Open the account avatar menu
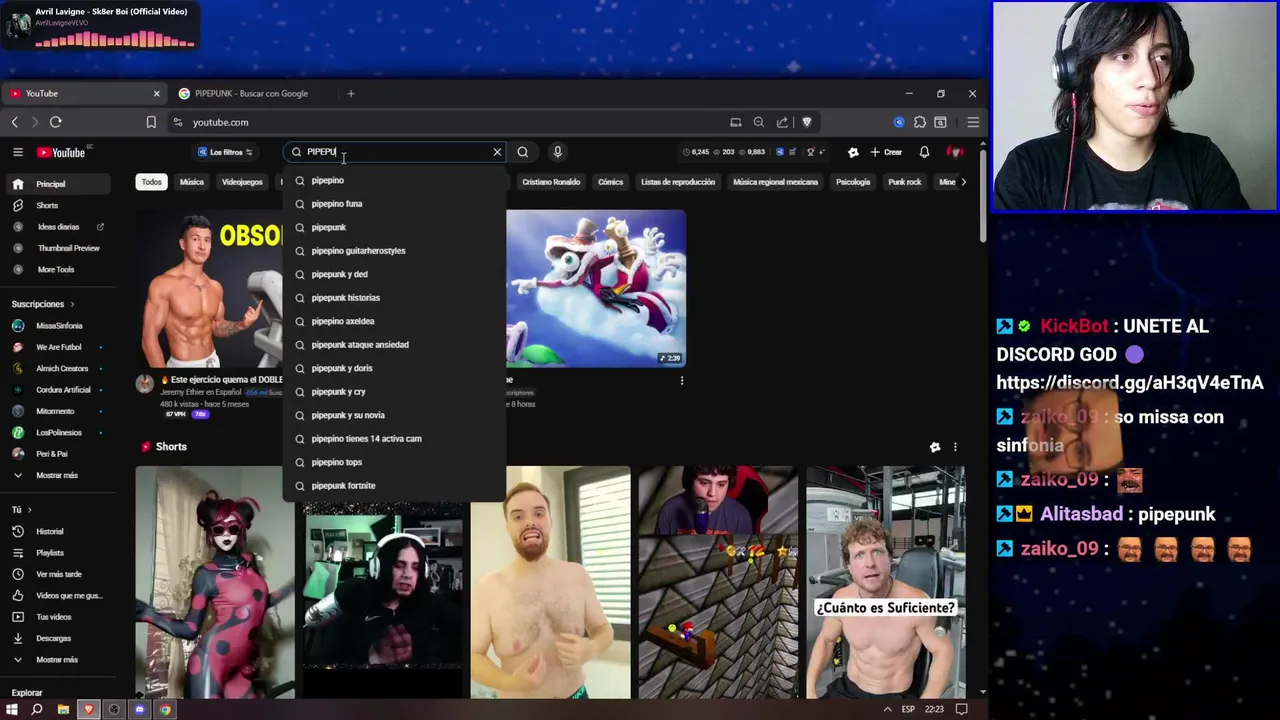1280x720 pixels. [x=955, y=152]
